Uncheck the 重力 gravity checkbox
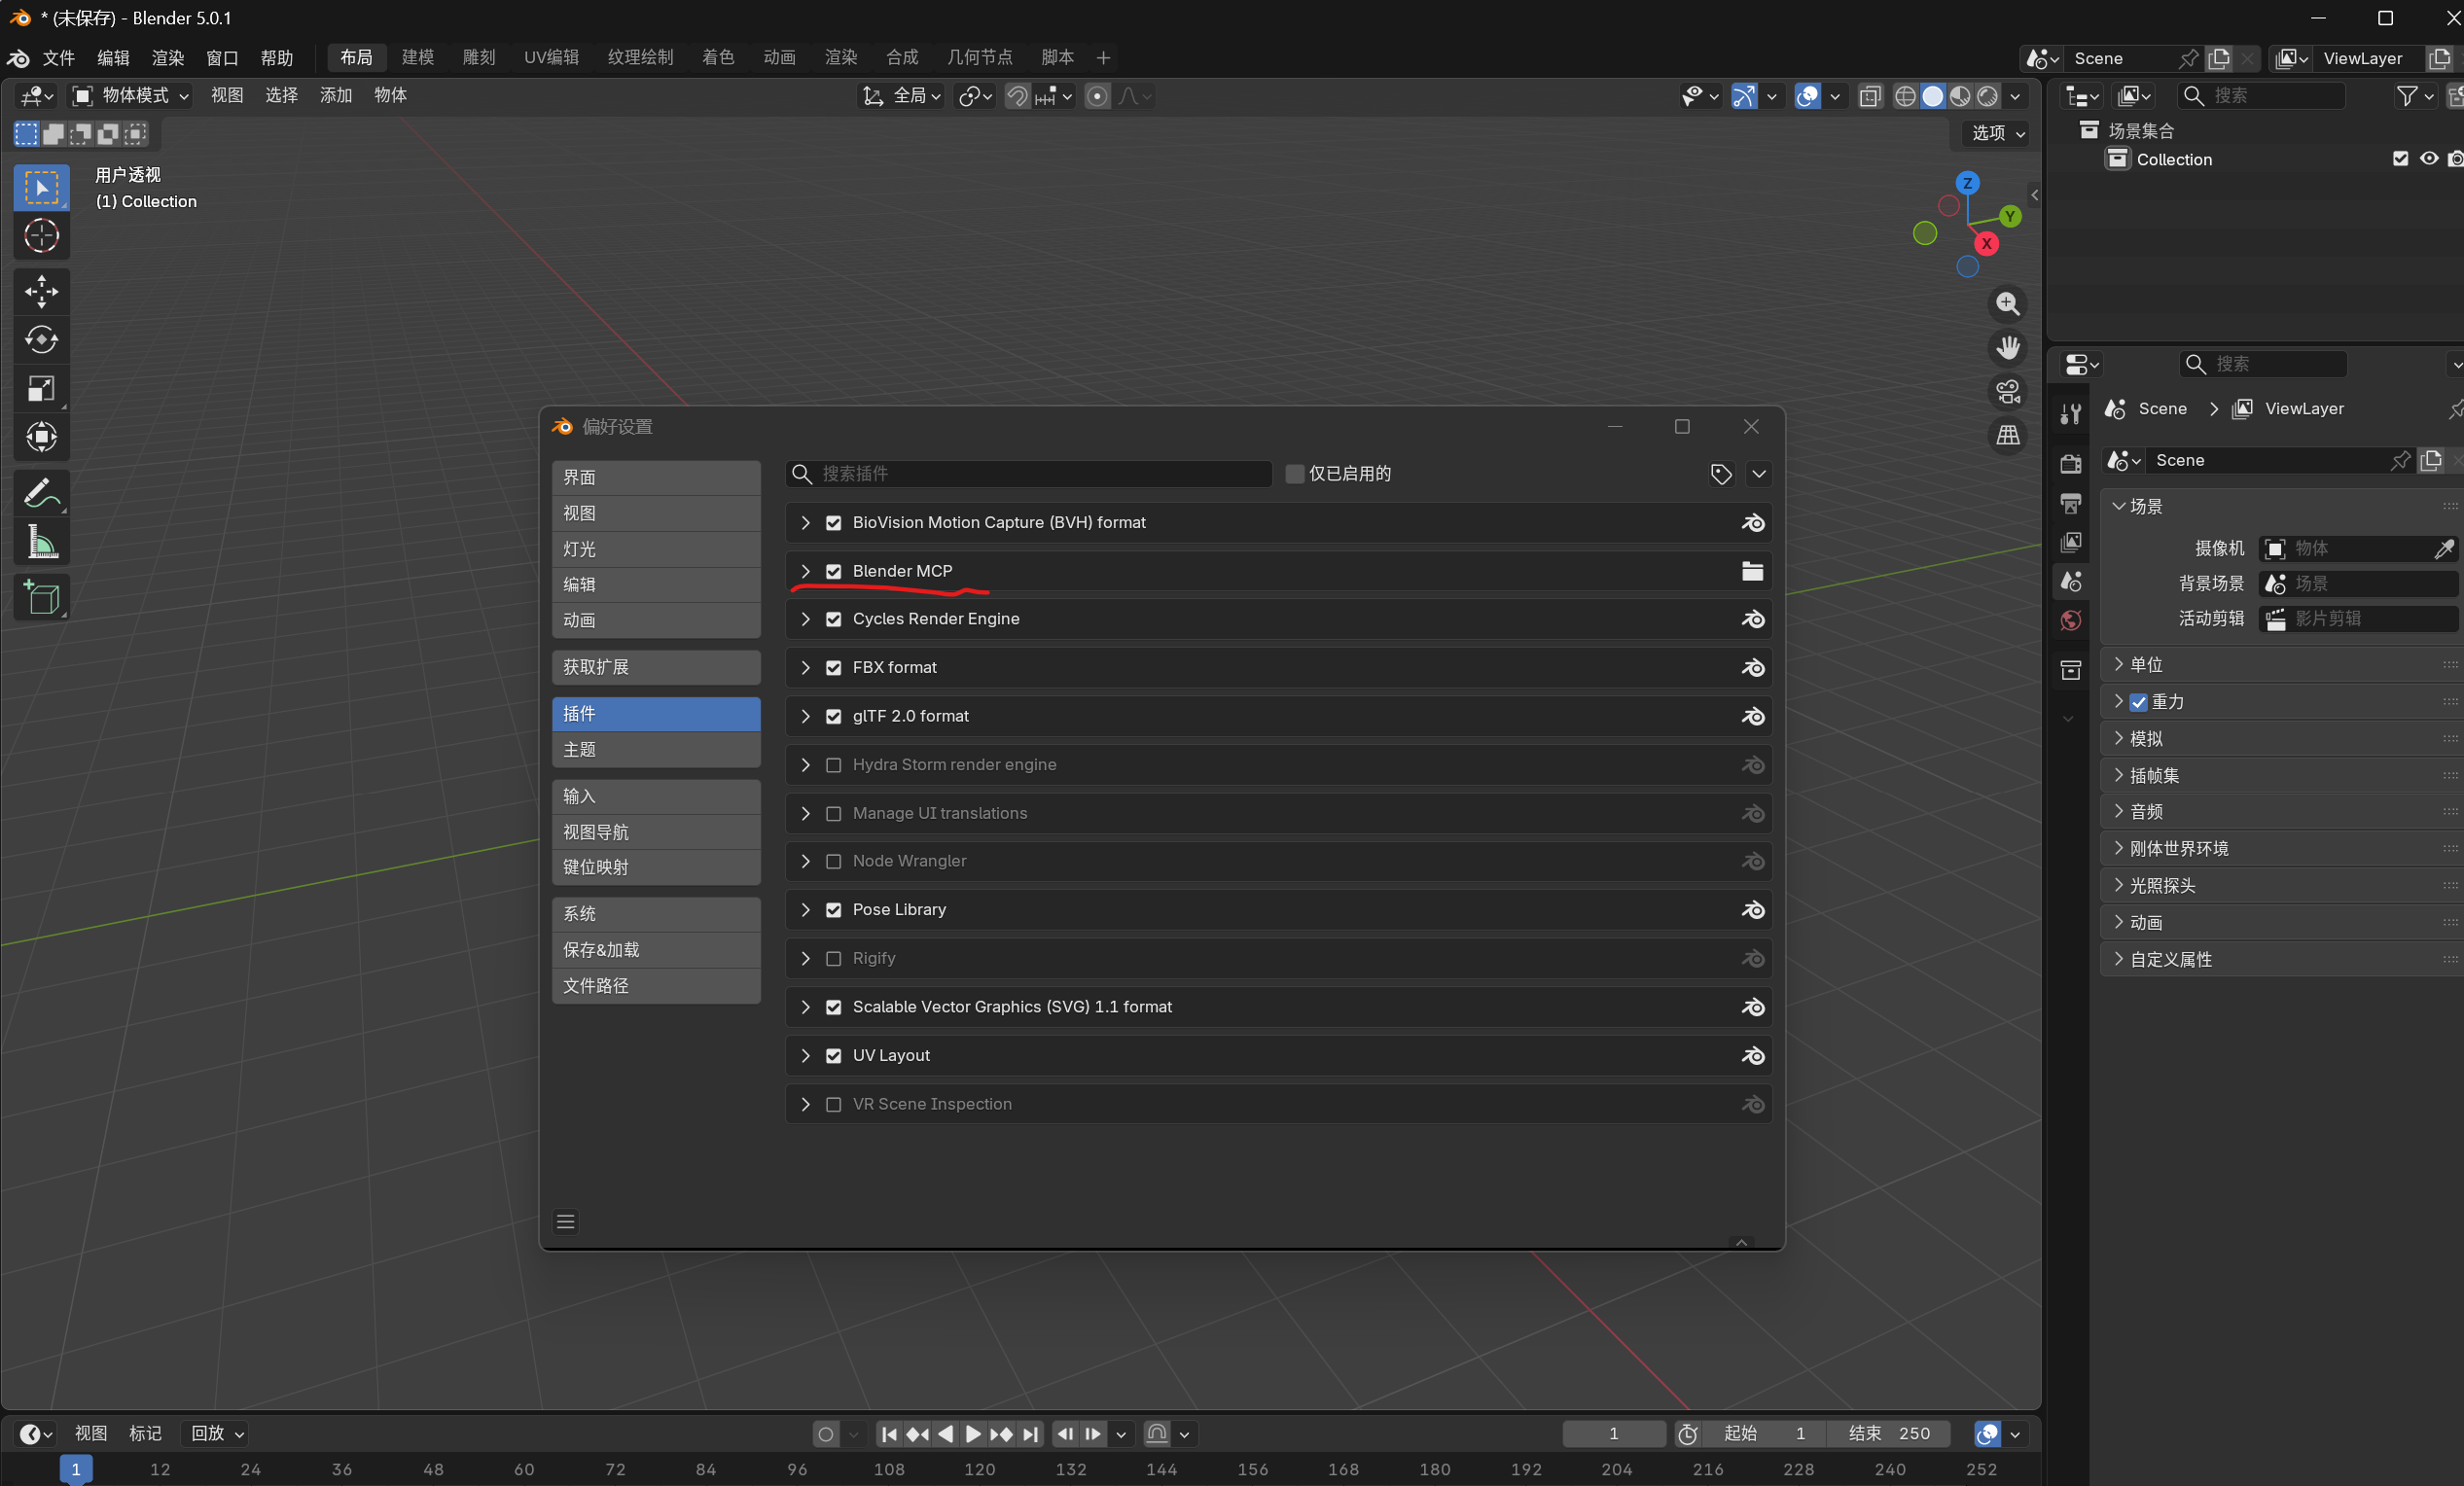 click(2138, 702)
